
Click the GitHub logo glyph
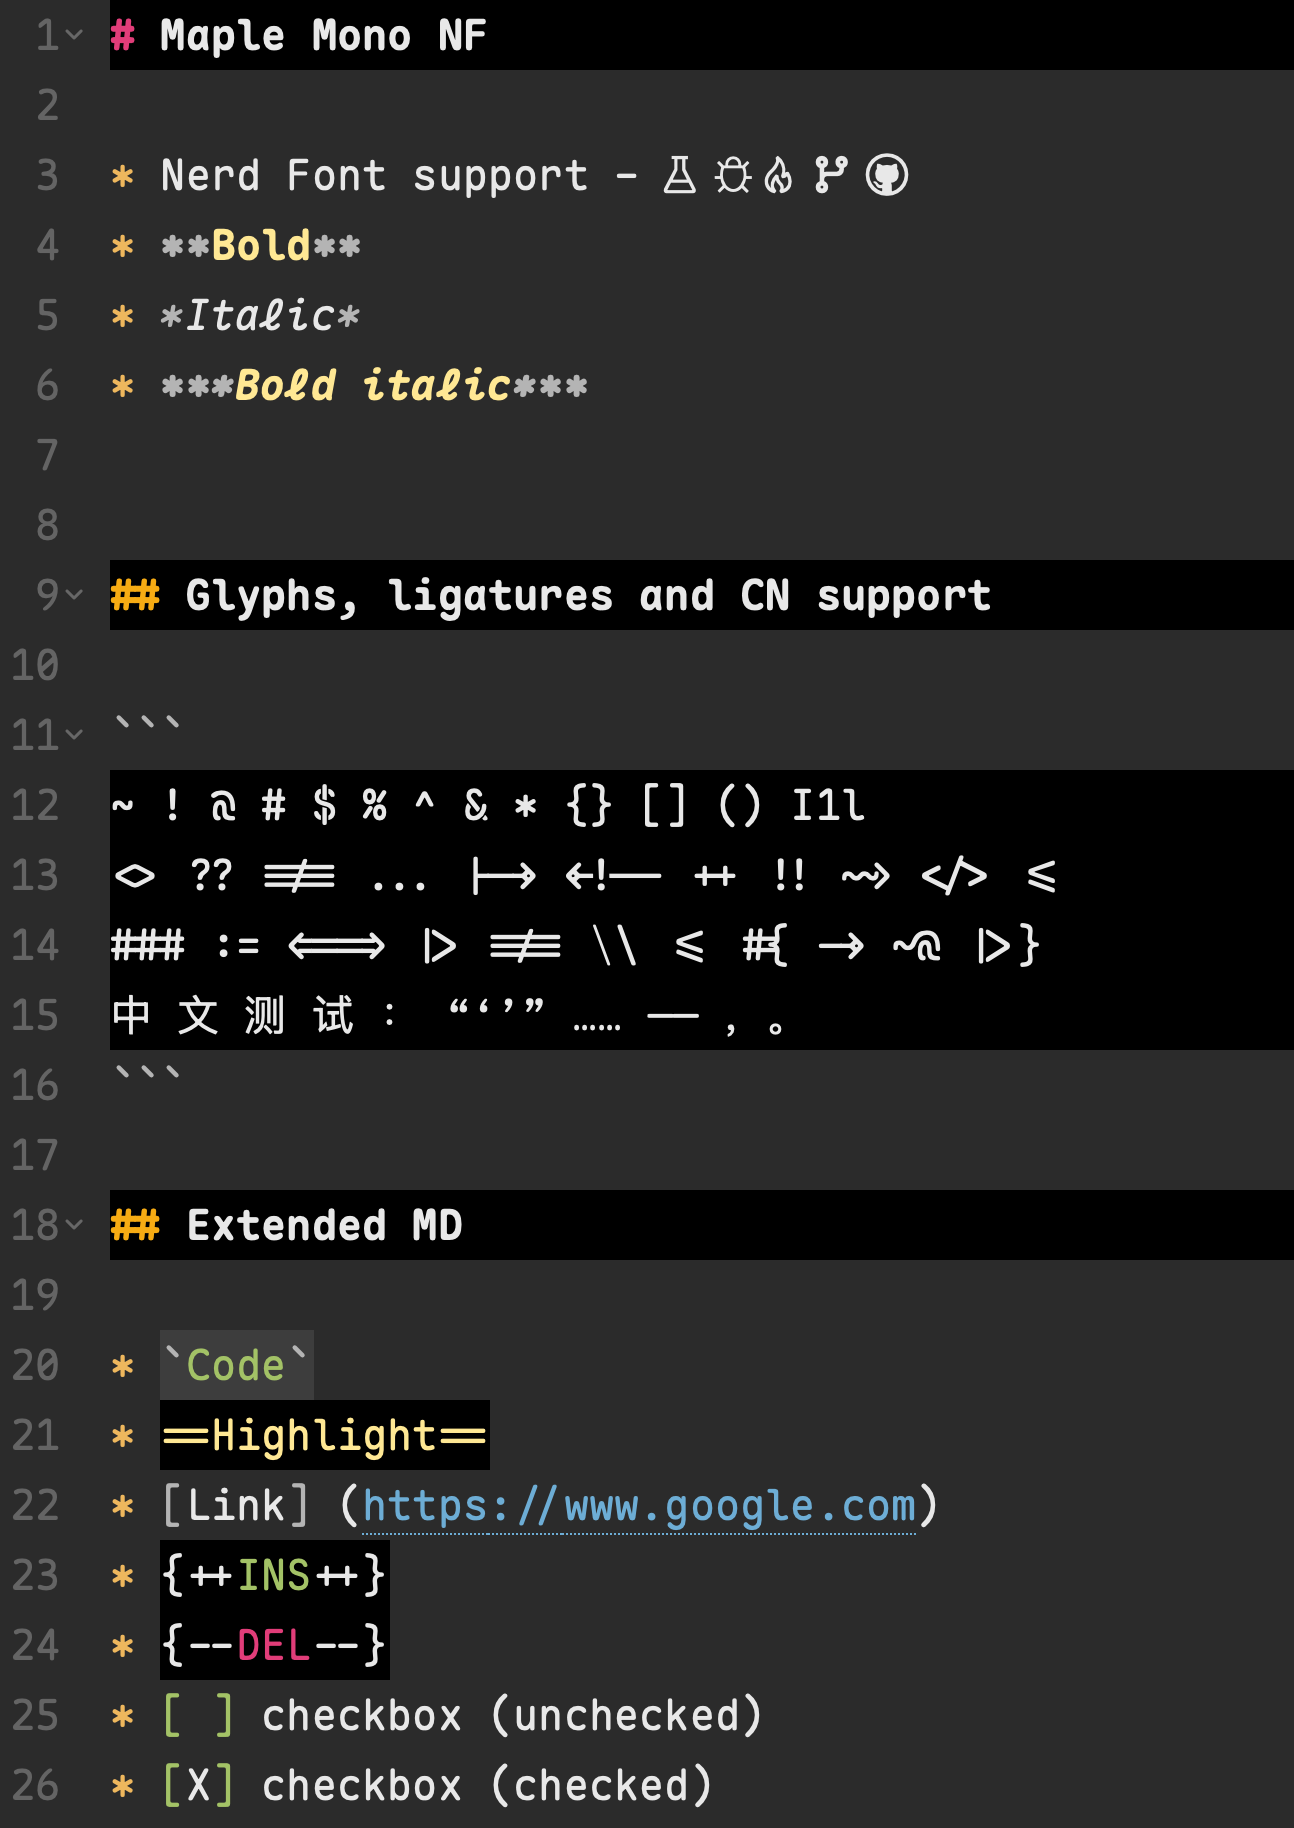coord(887,175)
